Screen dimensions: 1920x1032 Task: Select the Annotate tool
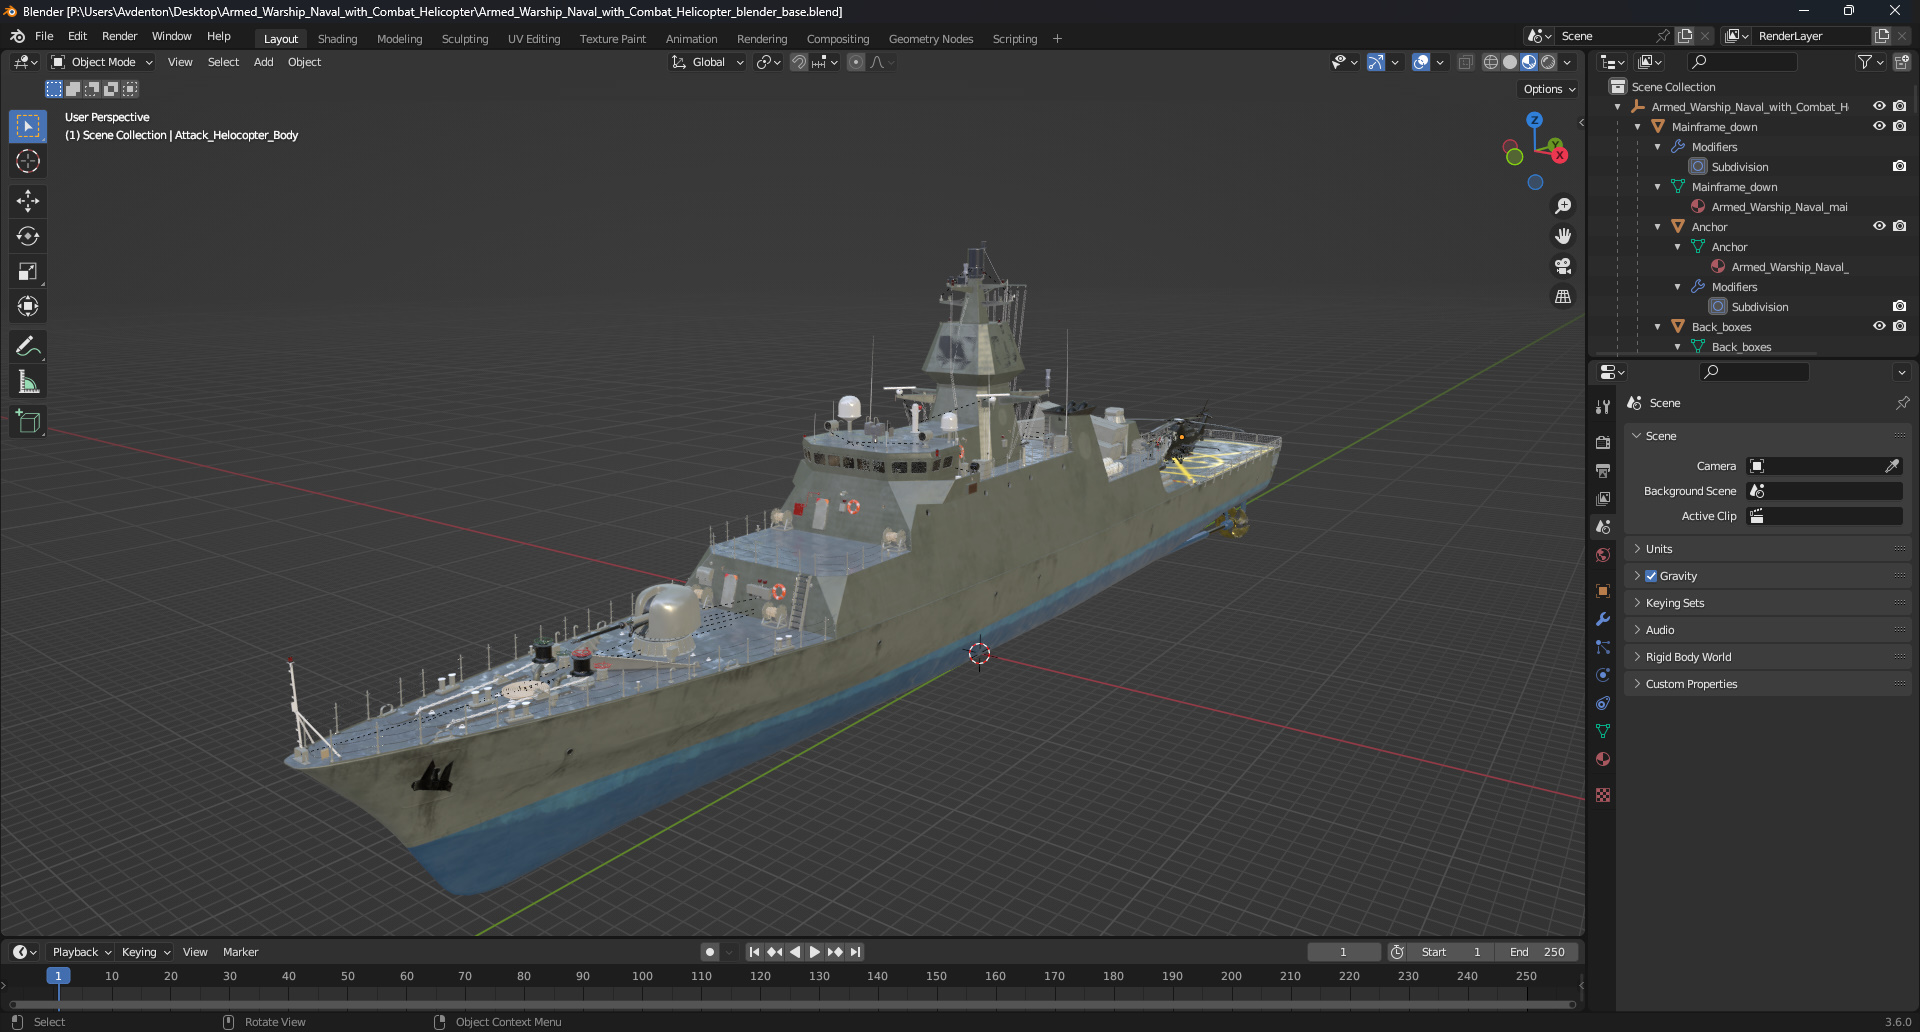point(28,347)
